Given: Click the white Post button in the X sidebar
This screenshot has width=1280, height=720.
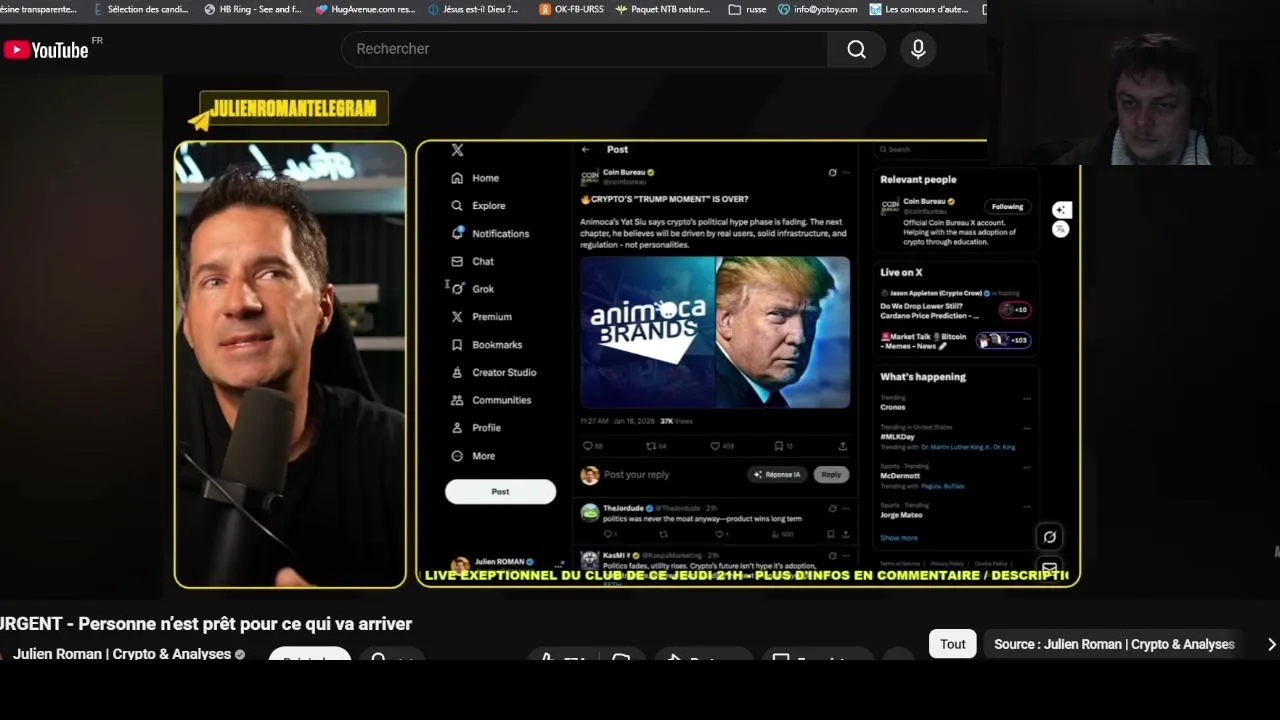Looking at the screenshot, I should pyautogui.click(x=500, y=491).
